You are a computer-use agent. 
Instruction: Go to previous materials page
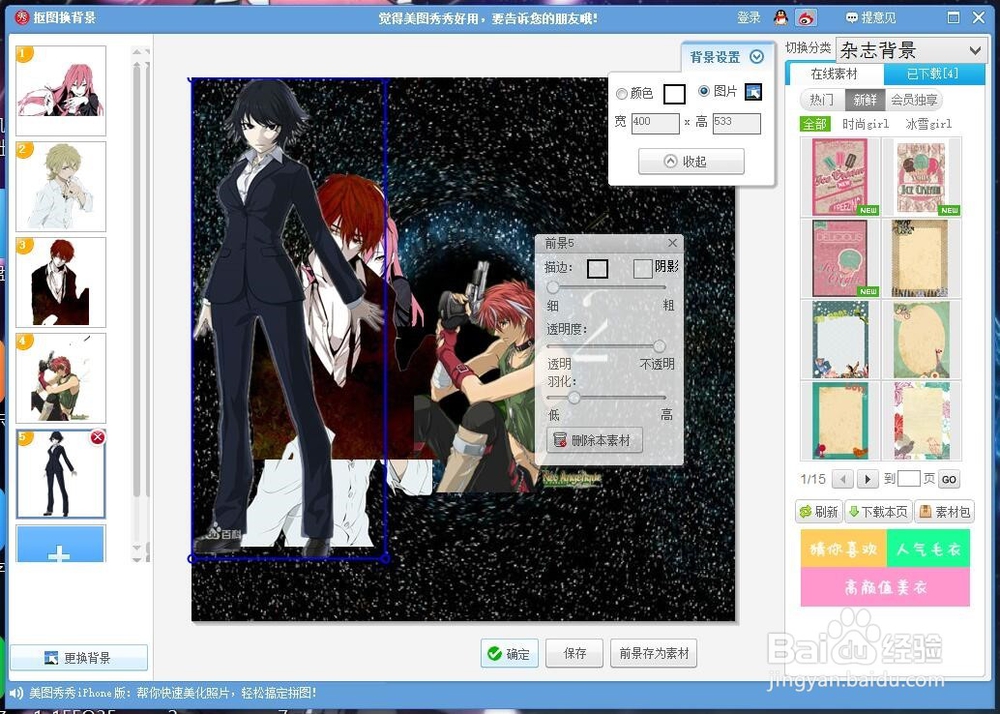click(x=842, y=479)
